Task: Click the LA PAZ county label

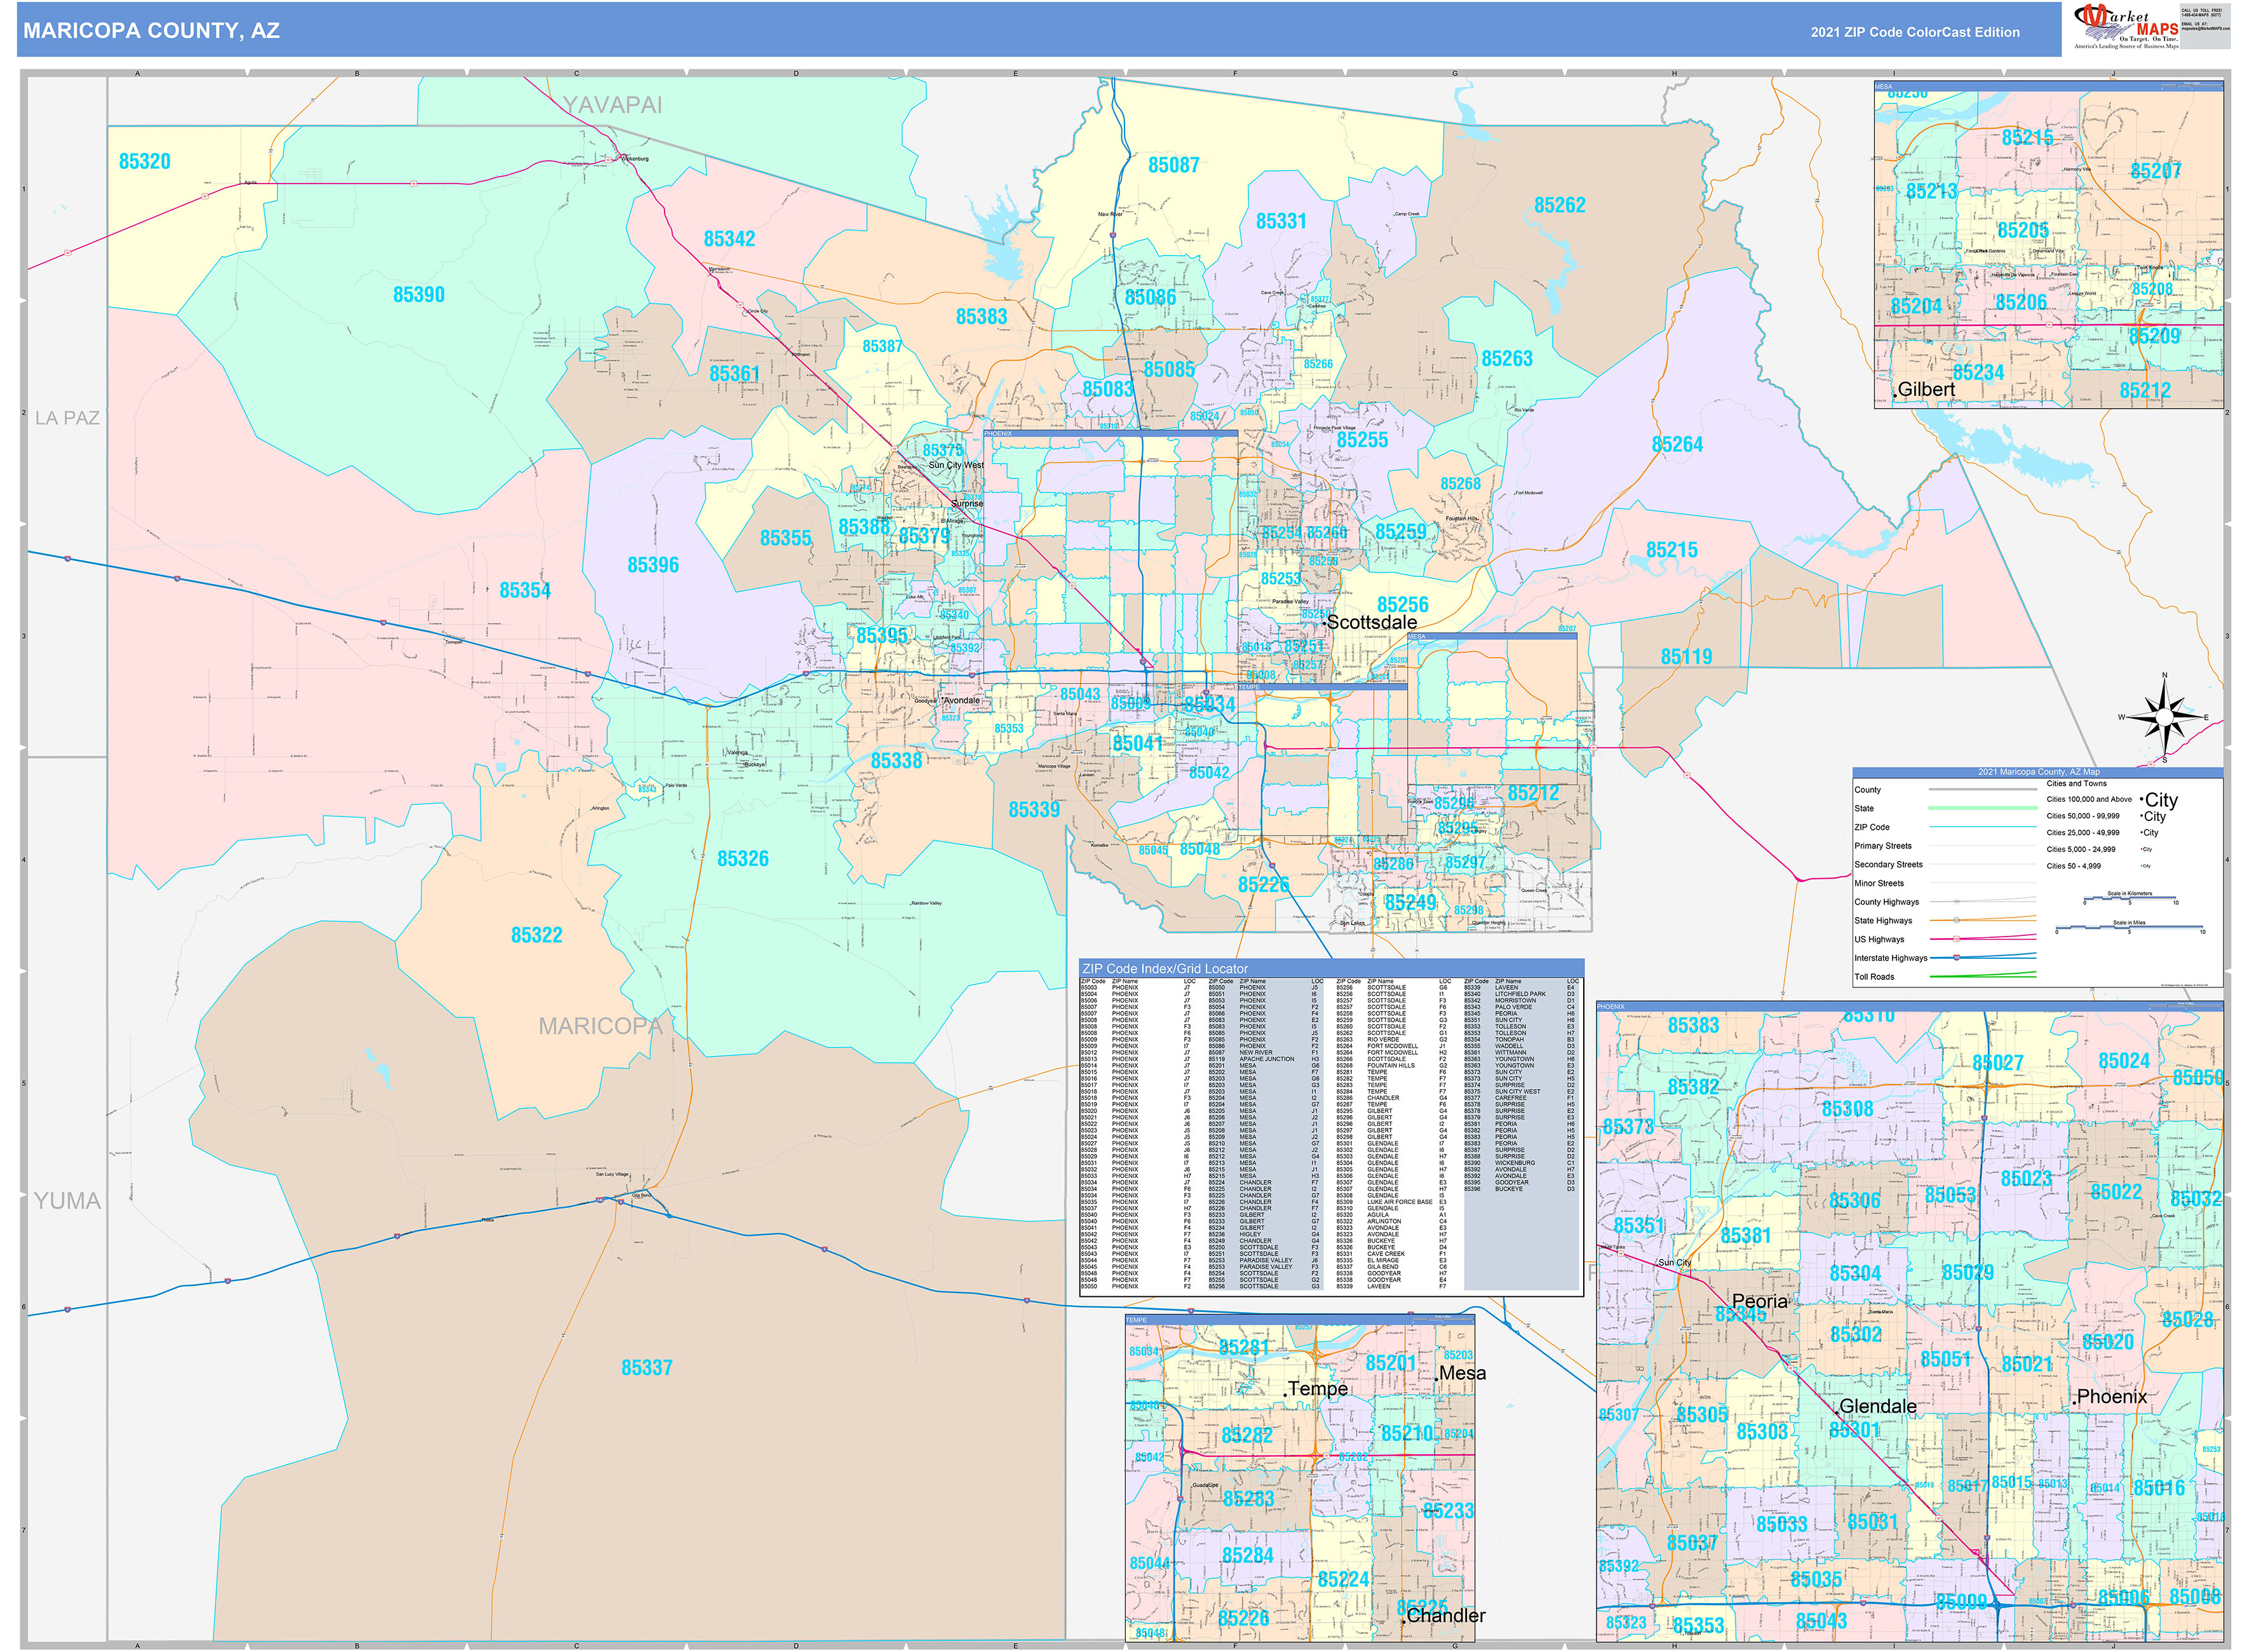Action: (67, 418)
